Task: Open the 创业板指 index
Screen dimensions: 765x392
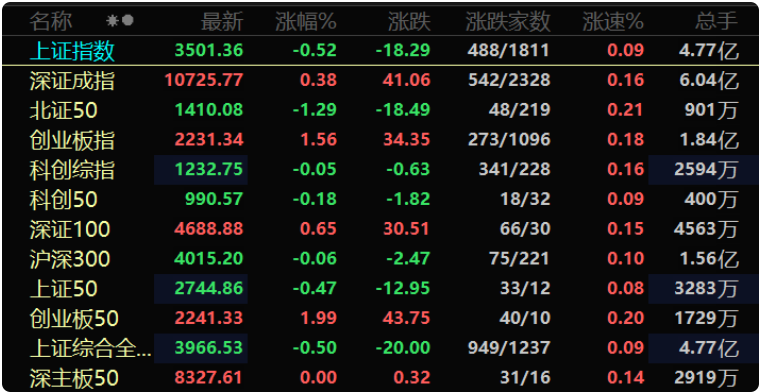Action: pyautogui.click(x=381, y=140)
